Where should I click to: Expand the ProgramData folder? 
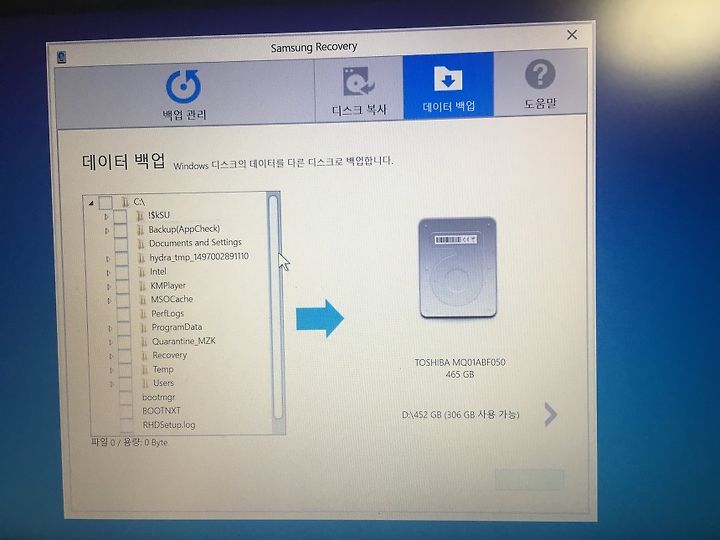point(110,329)
